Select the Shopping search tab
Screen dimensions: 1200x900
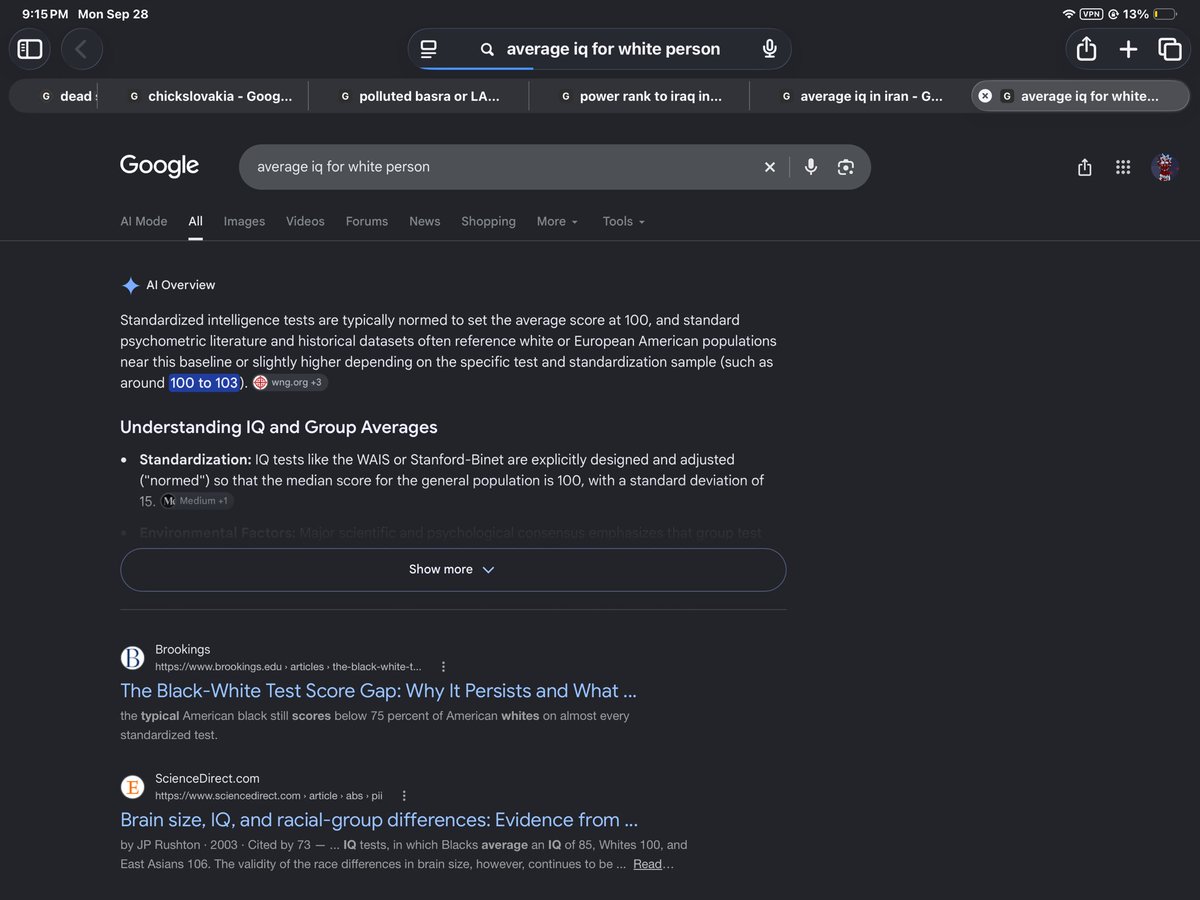[488, 221]
